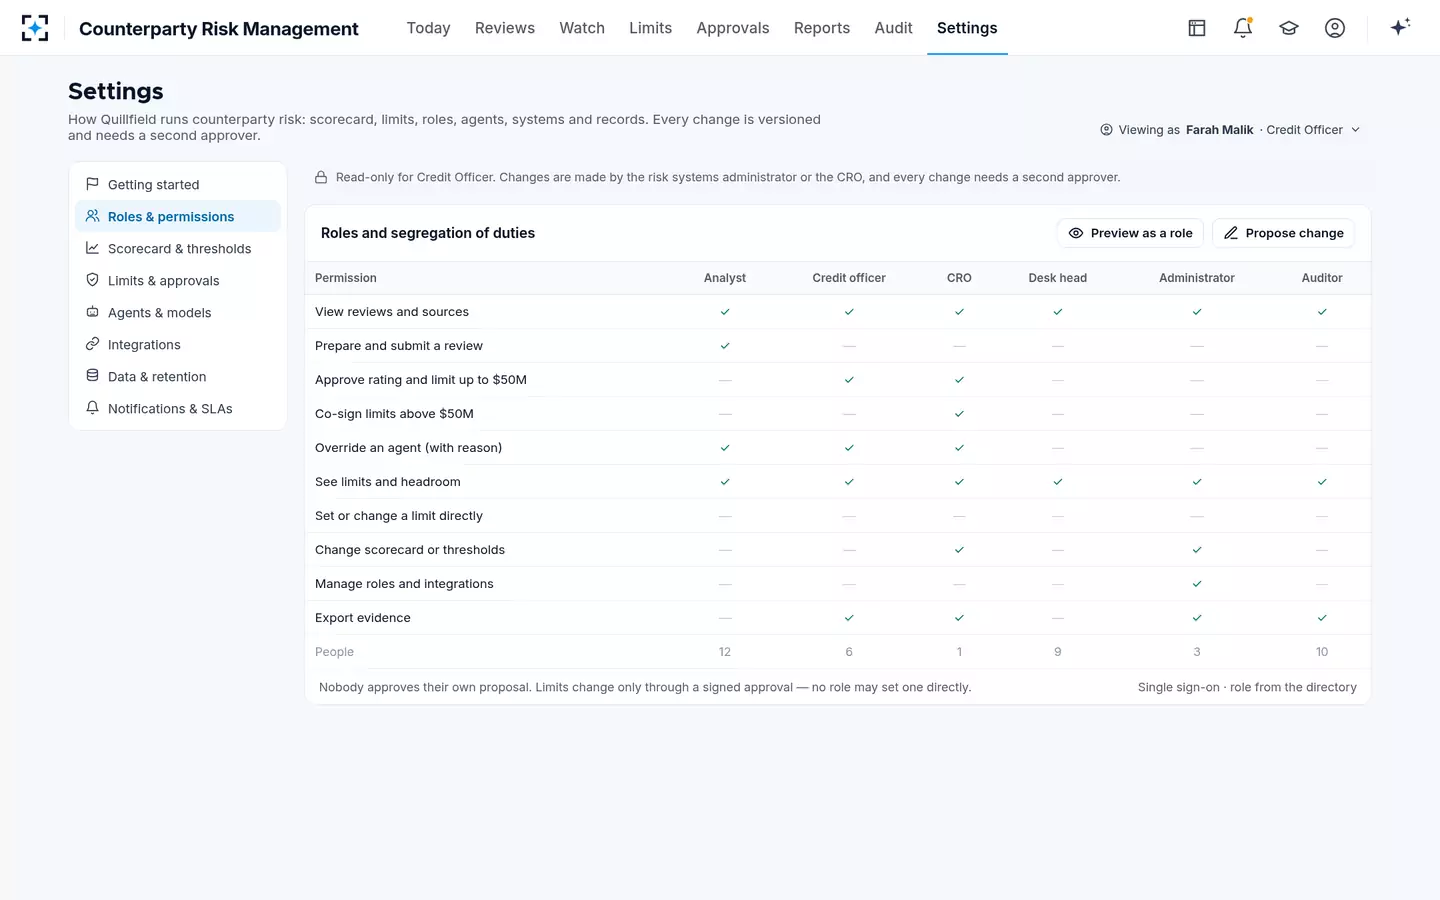
Task: Open Integrations settings section
Action: coord(178,344)
